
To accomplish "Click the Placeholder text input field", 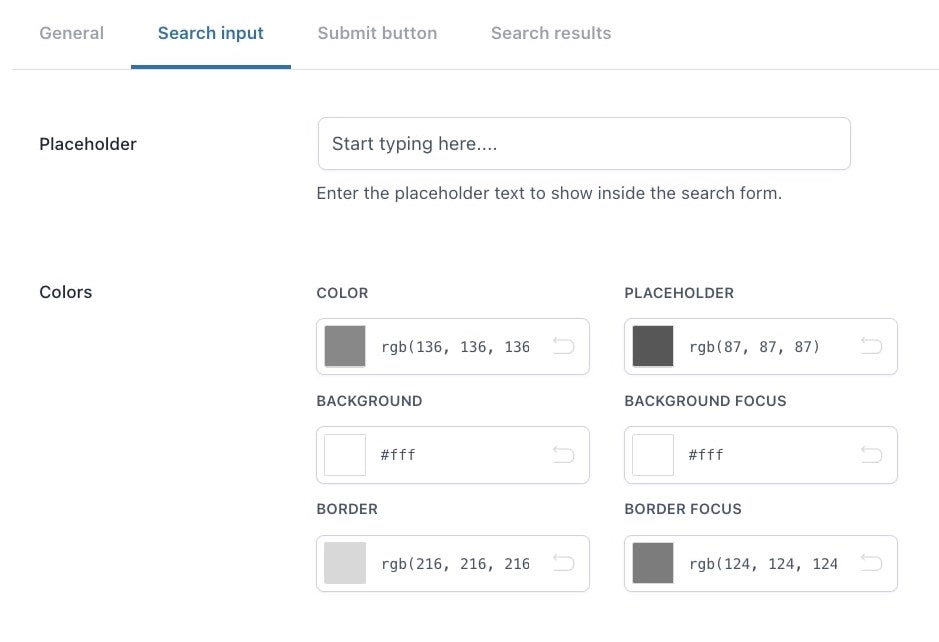I will pos(584,144).
